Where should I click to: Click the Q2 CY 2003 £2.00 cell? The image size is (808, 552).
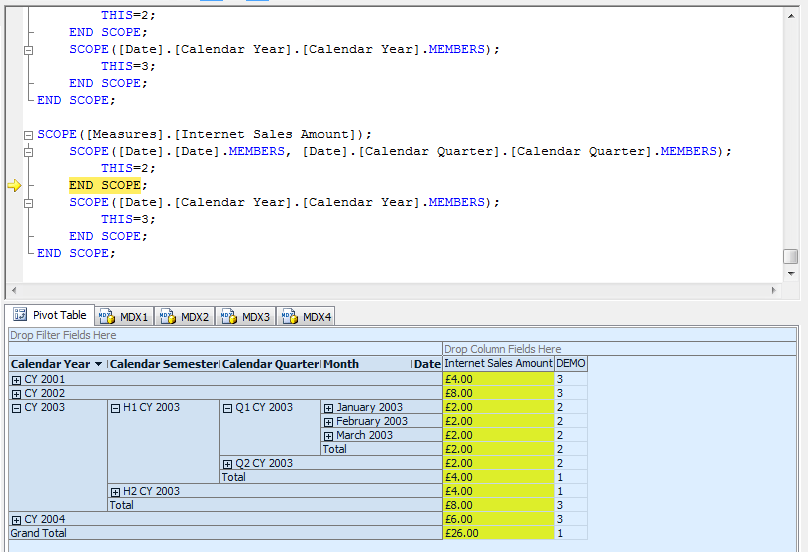(498, 463)
